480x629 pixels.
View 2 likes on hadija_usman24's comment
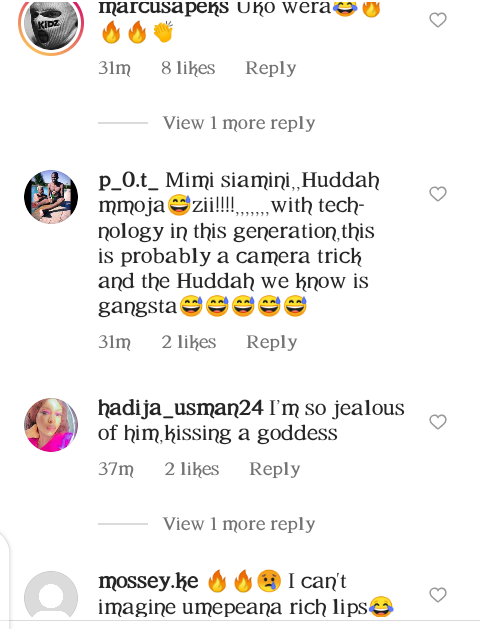point(192,469)
